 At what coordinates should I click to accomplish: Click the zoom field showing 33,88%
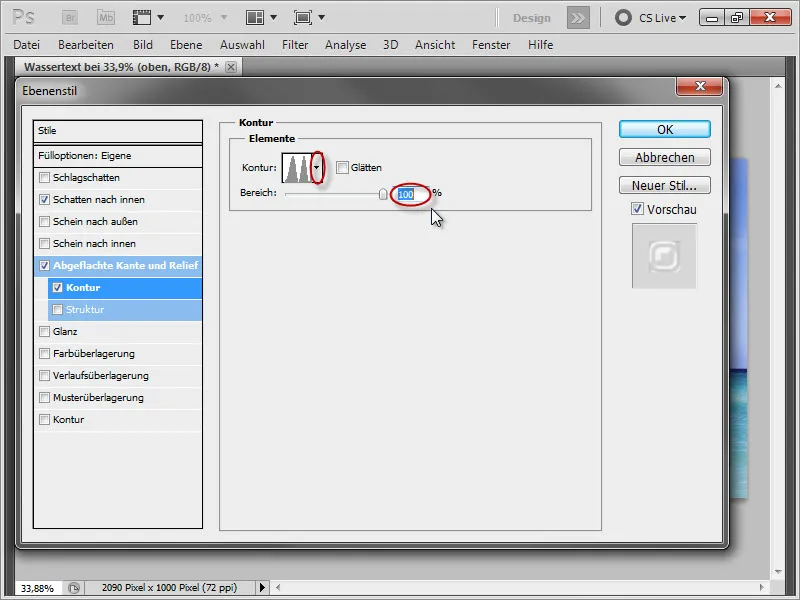pyautogui.click(x=37, y=588)
